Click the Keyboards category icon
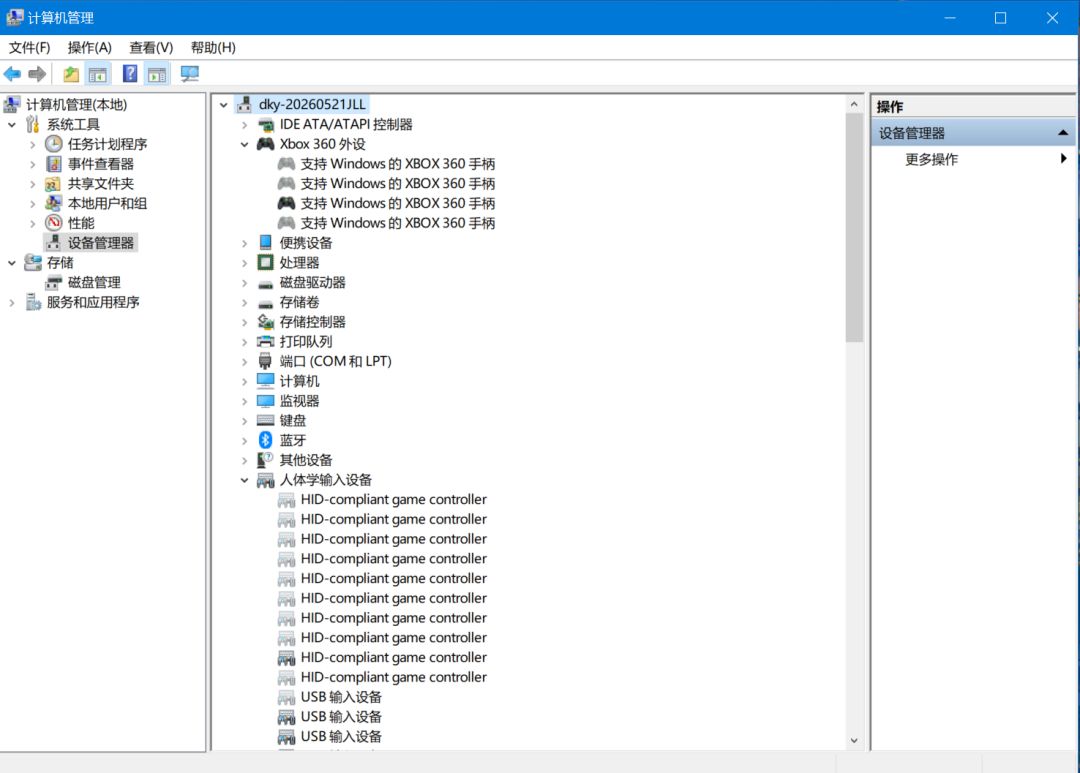Screen dimensions: 1080x773 265,420
